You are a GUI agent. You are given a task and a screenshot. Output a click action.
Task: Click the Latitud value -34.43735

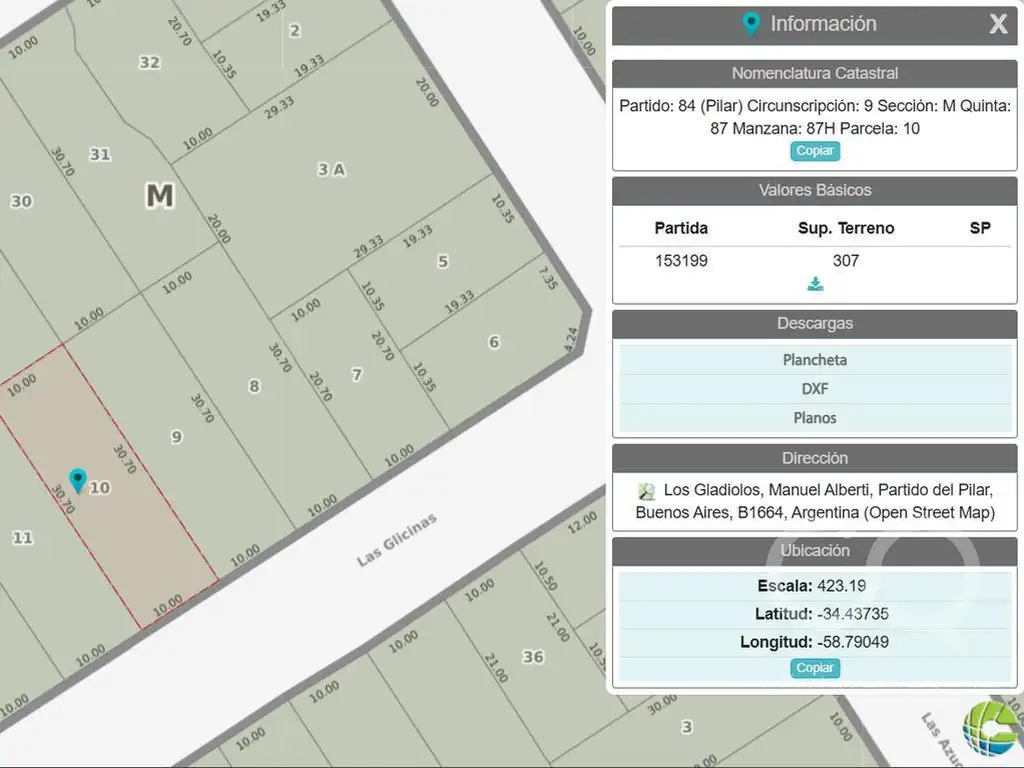click(852, 614)
